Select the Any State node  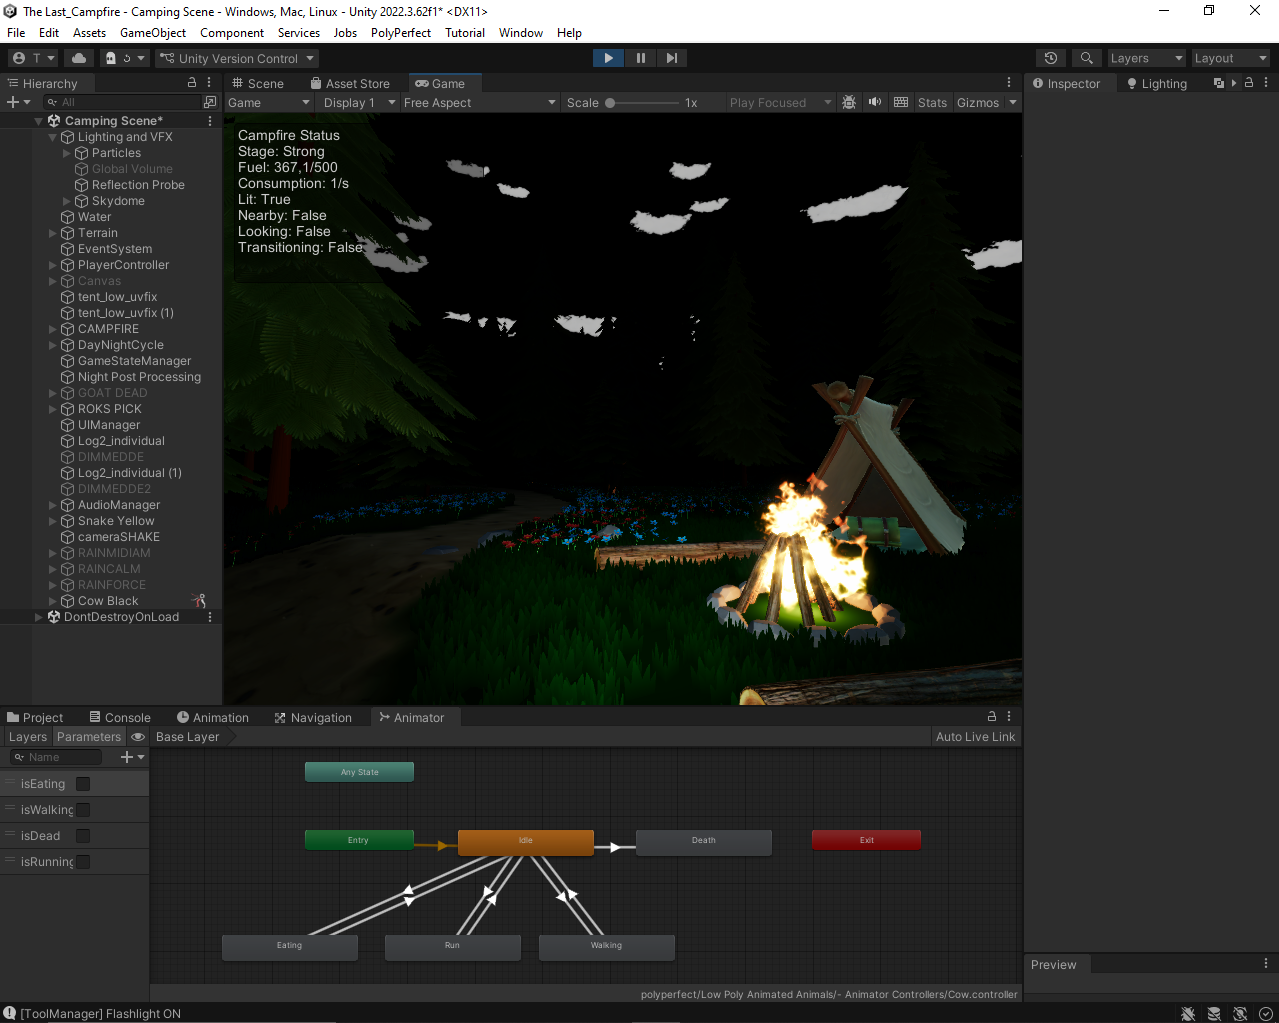tap(359, 772)
